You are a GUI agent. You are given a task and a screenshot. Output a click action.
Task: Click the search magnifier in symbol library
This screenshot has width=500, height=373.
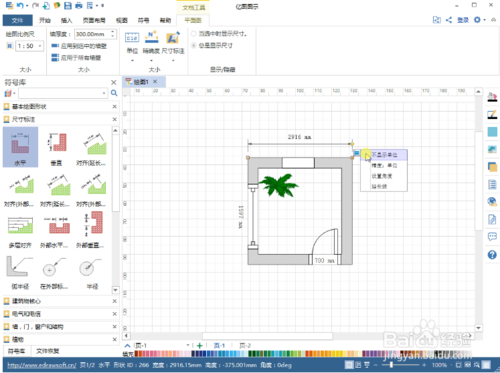point(114,93)
